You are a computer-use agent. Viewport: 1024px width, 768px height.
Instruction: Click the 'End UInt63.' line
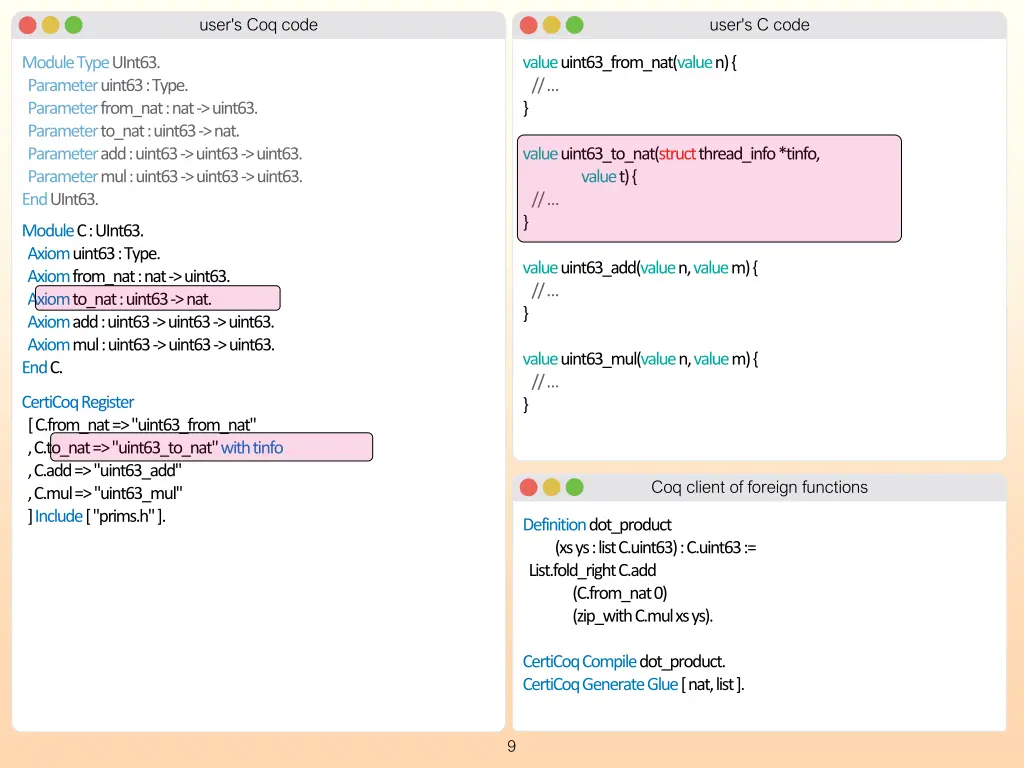(60, 199)
